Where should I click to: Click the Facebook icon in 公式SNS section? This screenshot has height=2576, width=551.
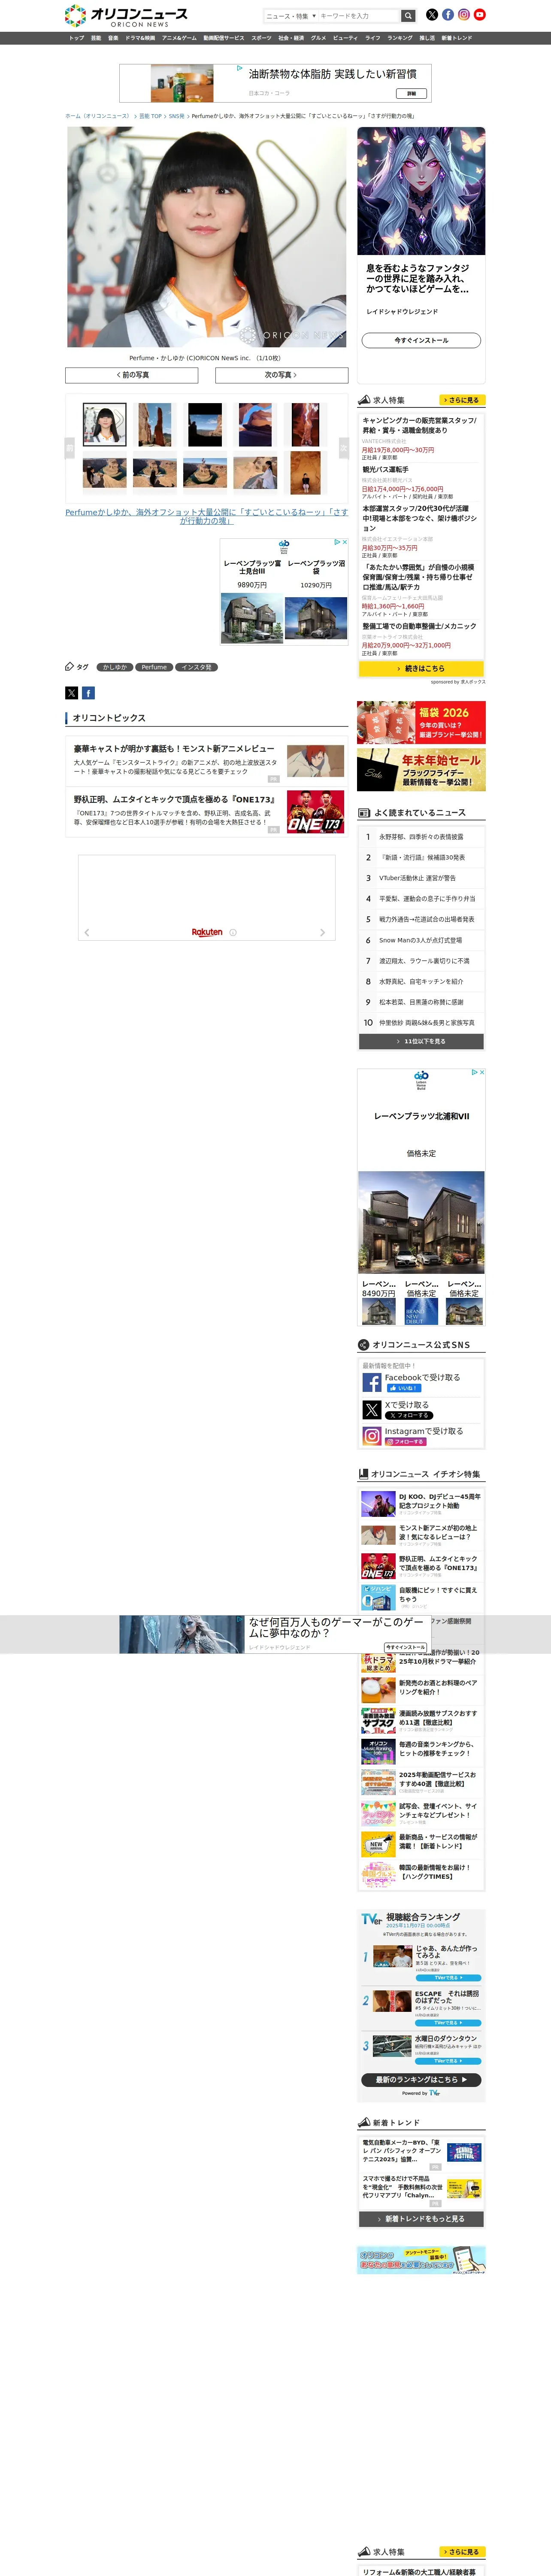pyautogui.click(x=372, y=1382)
